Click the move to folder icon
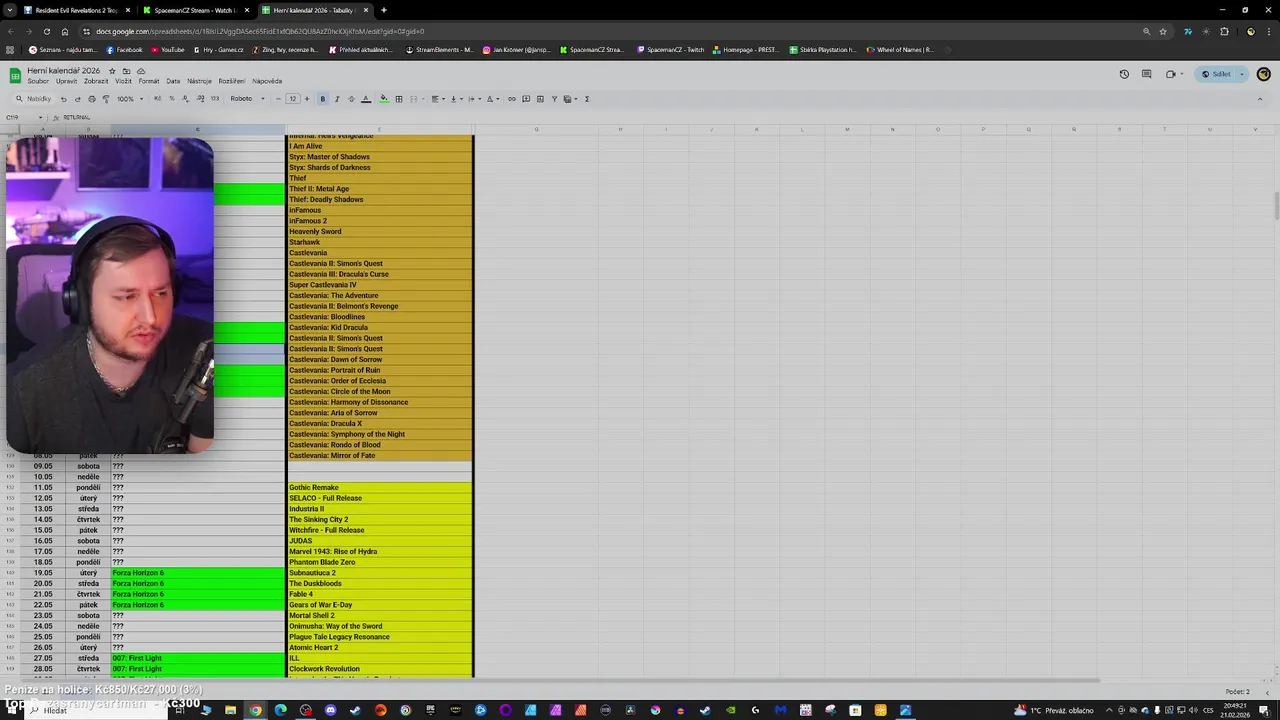 126,71
